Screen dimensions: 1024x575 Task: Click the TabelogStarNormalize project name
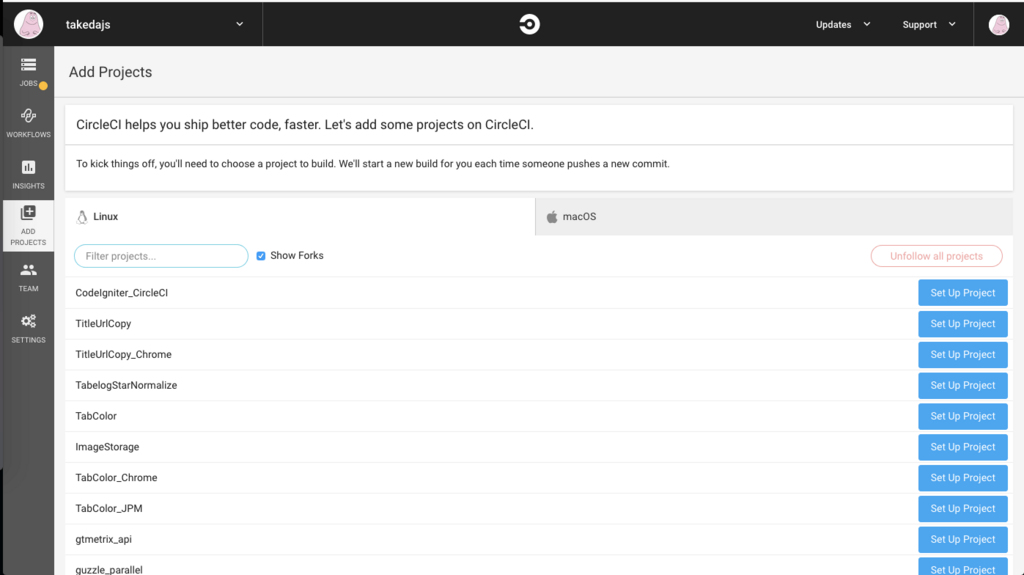coord(126,386)
